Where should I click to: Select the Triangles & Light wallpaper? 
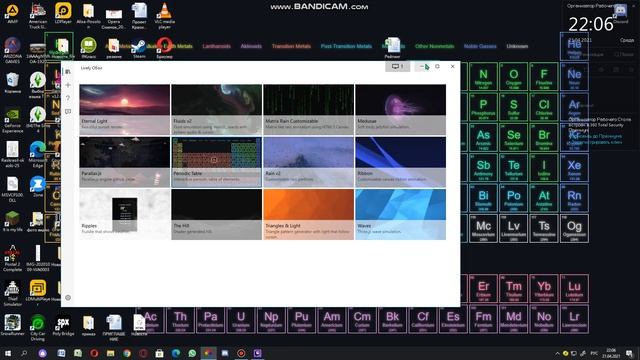[309, 214]
